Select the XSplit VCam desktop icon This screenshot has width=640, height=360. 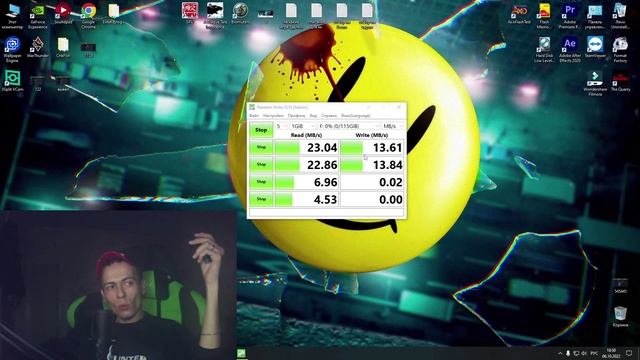click(12, 80)
